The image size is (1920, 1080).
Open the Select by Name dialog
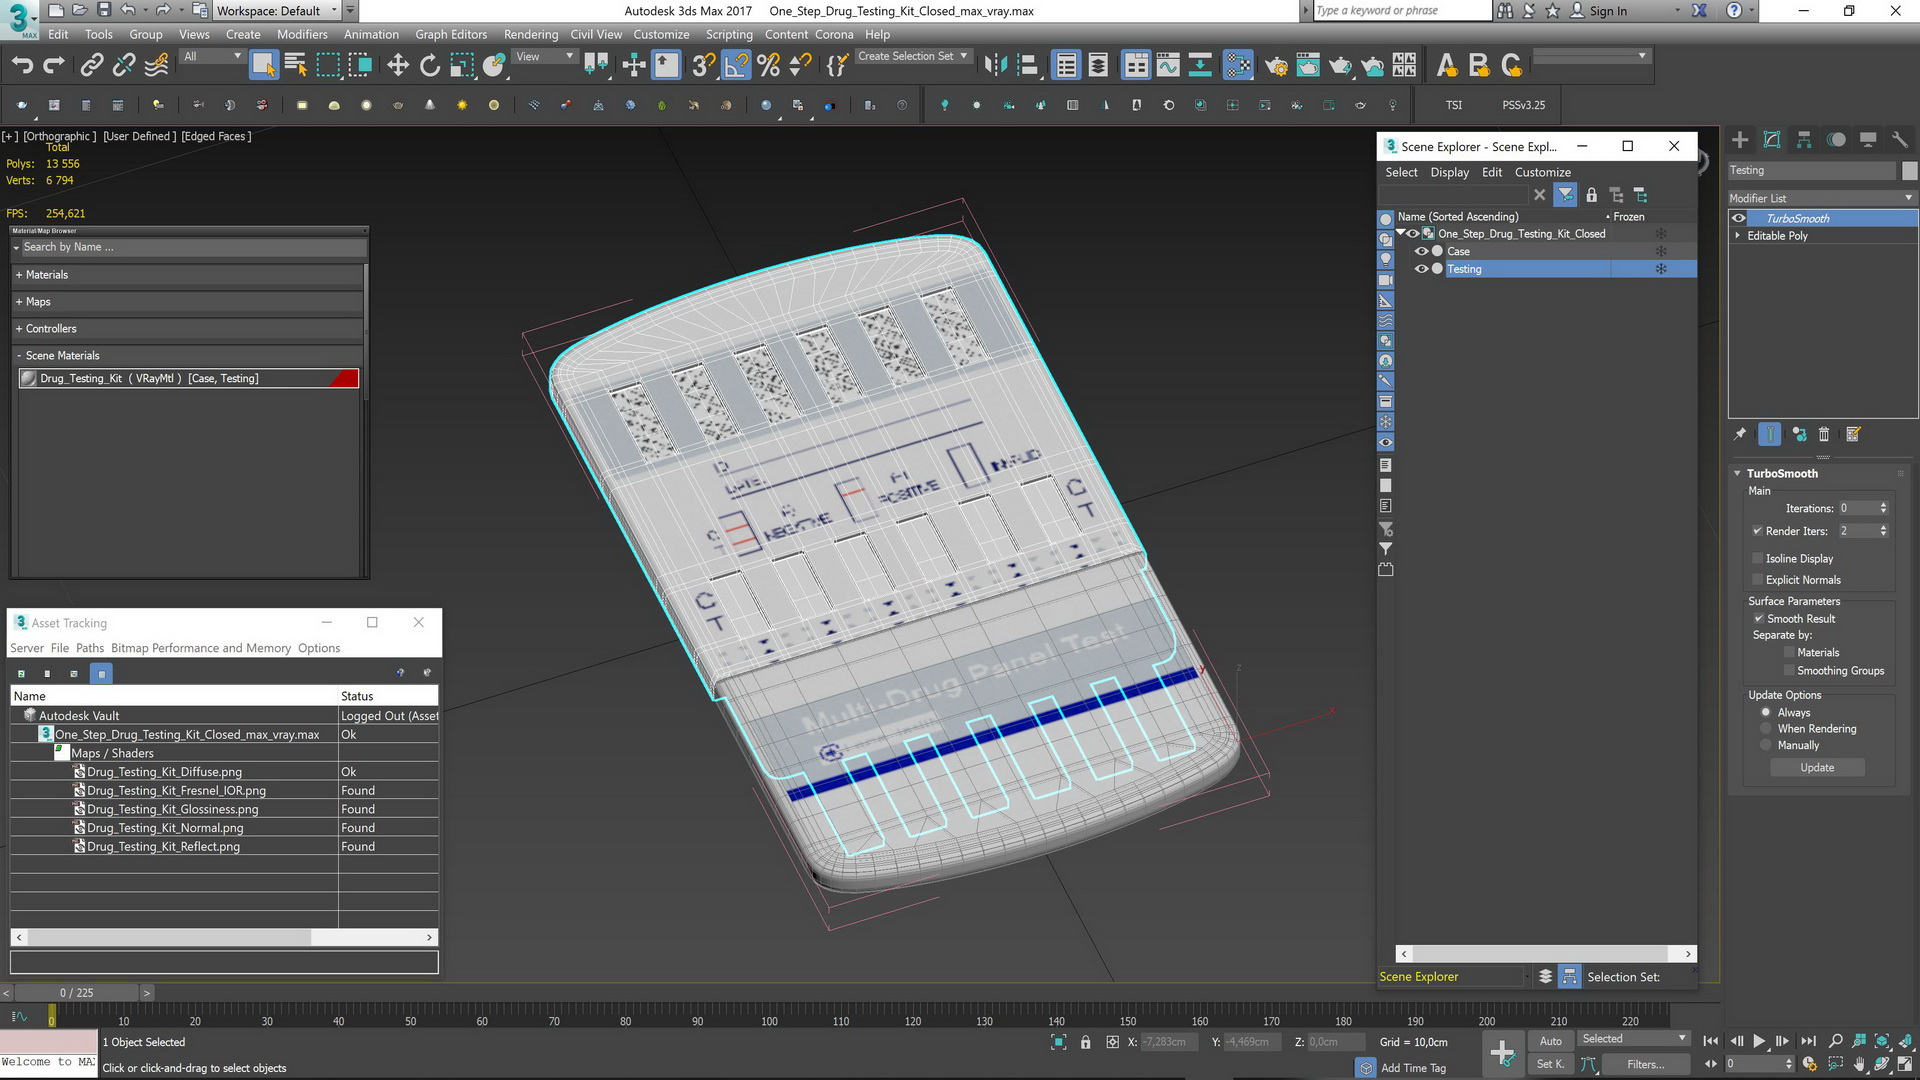[x=296, y=66]
